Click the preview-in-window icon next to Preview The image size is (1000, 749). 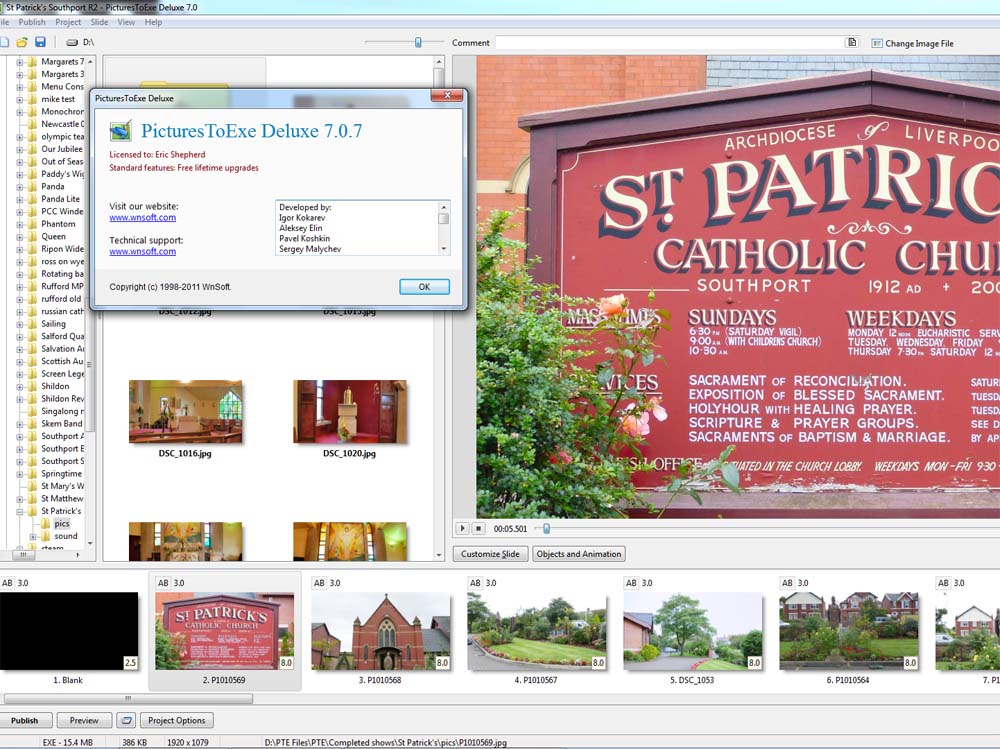[x=126, y=720]
